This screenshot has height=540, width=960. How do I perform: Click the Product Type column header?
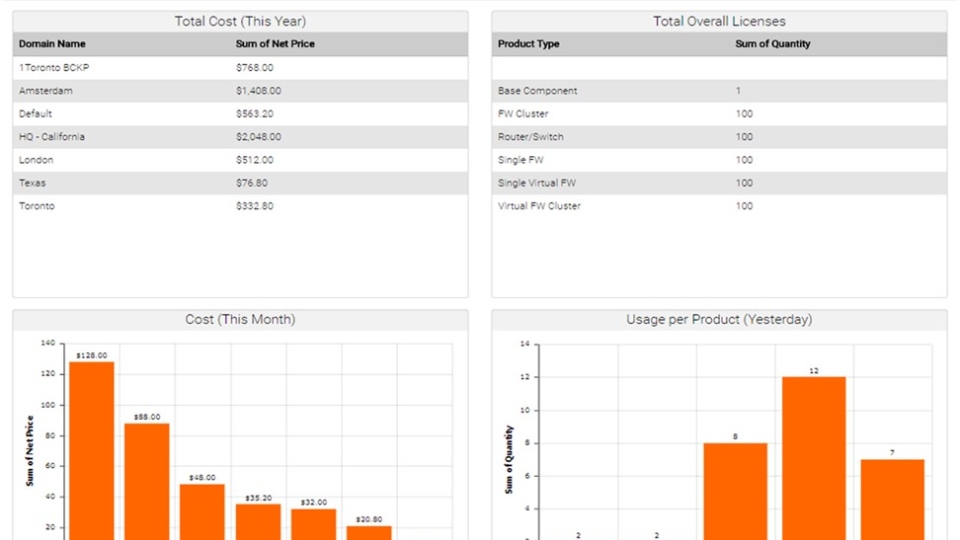pyautogui.click(x=529, y=44)
